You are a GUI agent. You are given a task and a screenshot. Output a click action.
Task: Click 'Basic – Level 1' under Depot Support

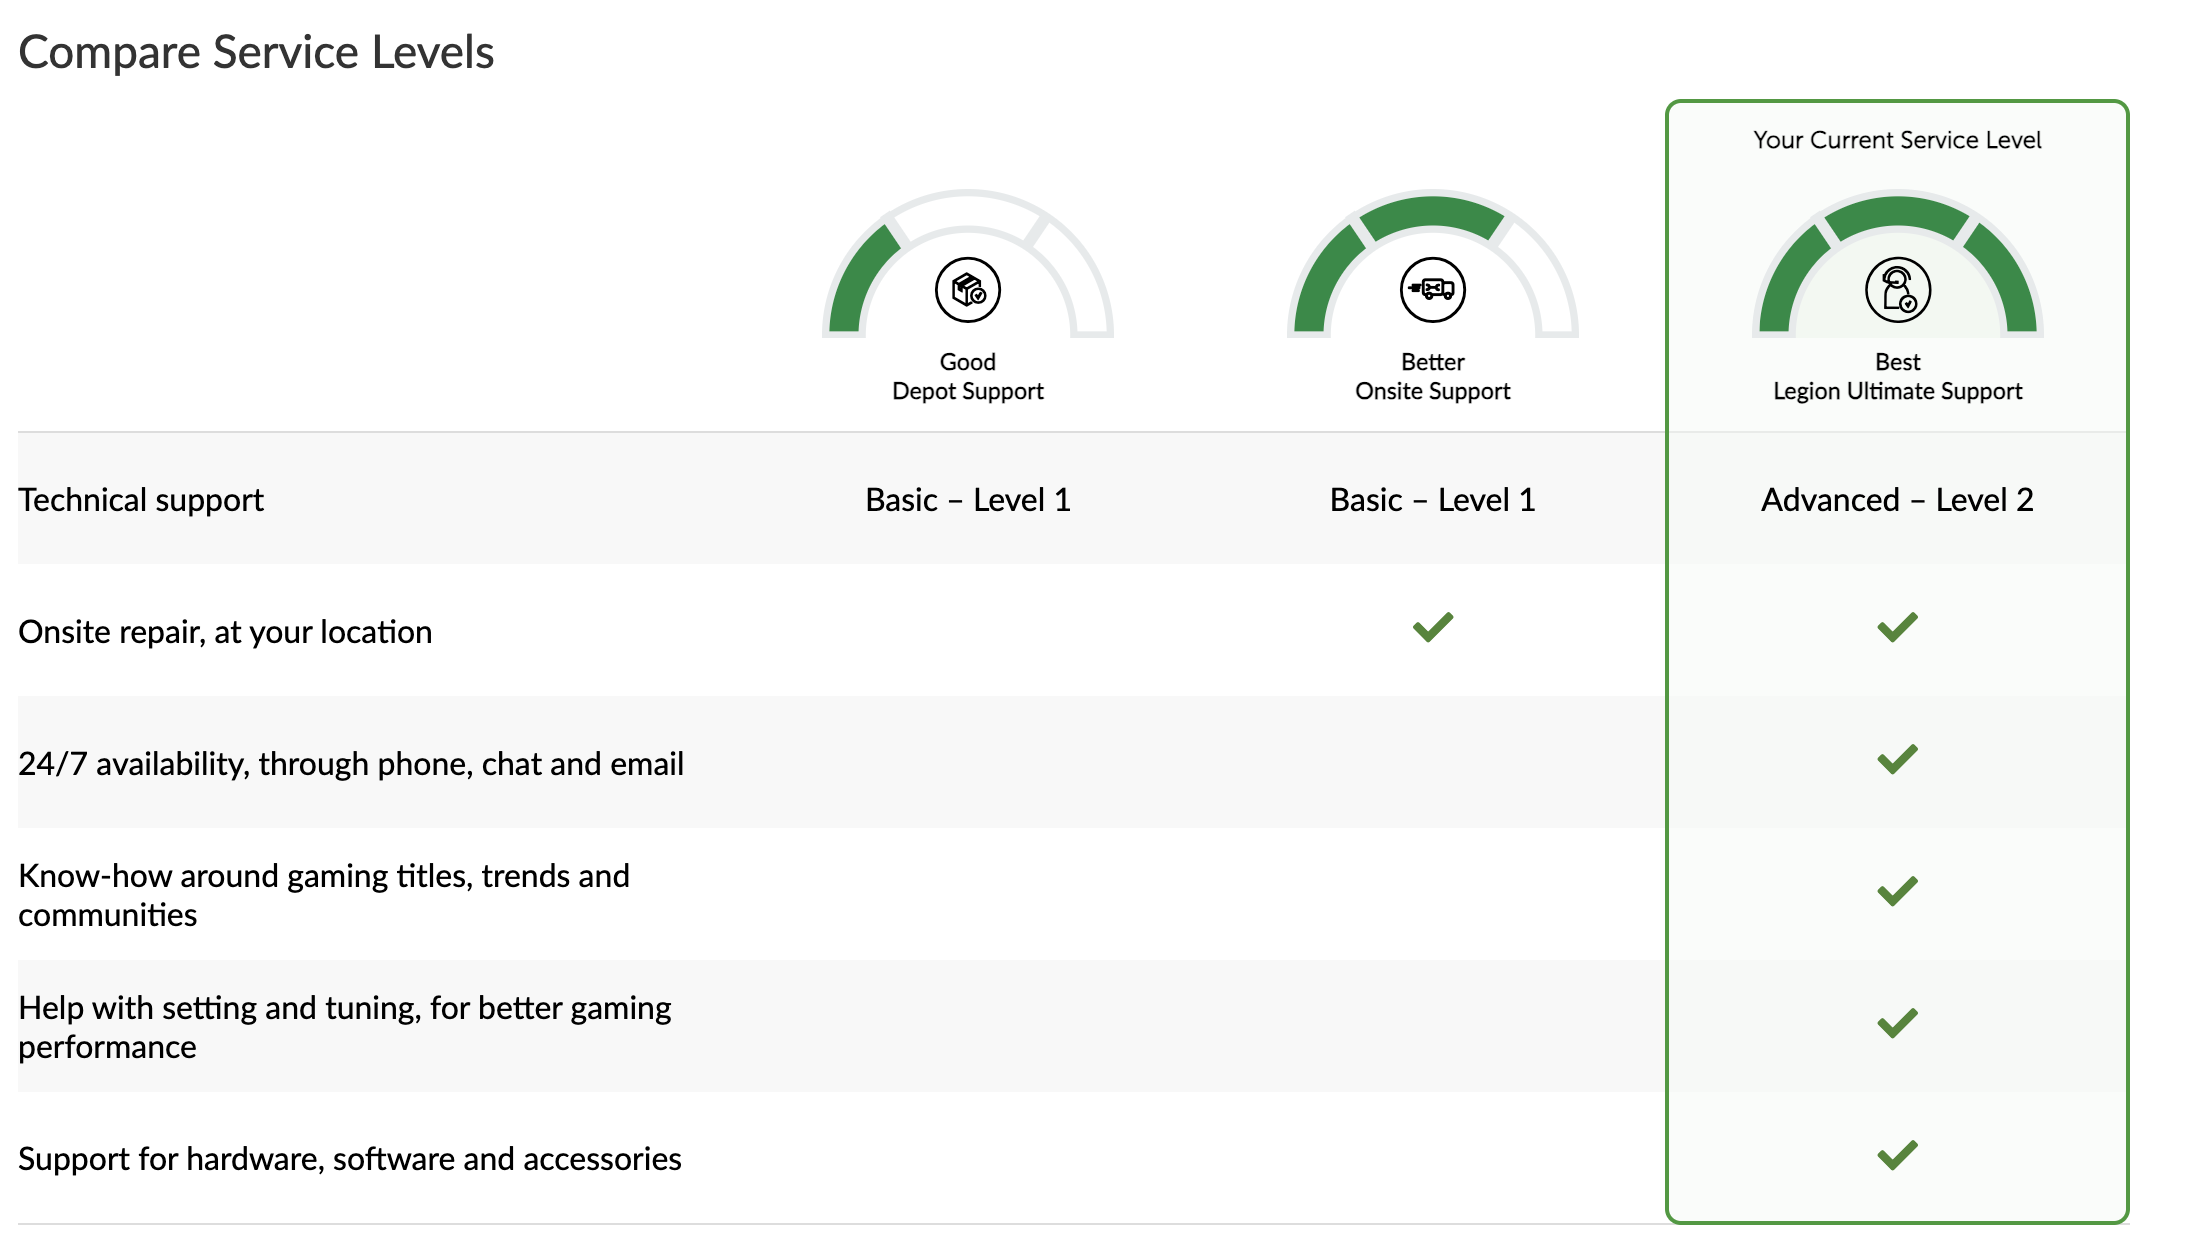[967, 499]
